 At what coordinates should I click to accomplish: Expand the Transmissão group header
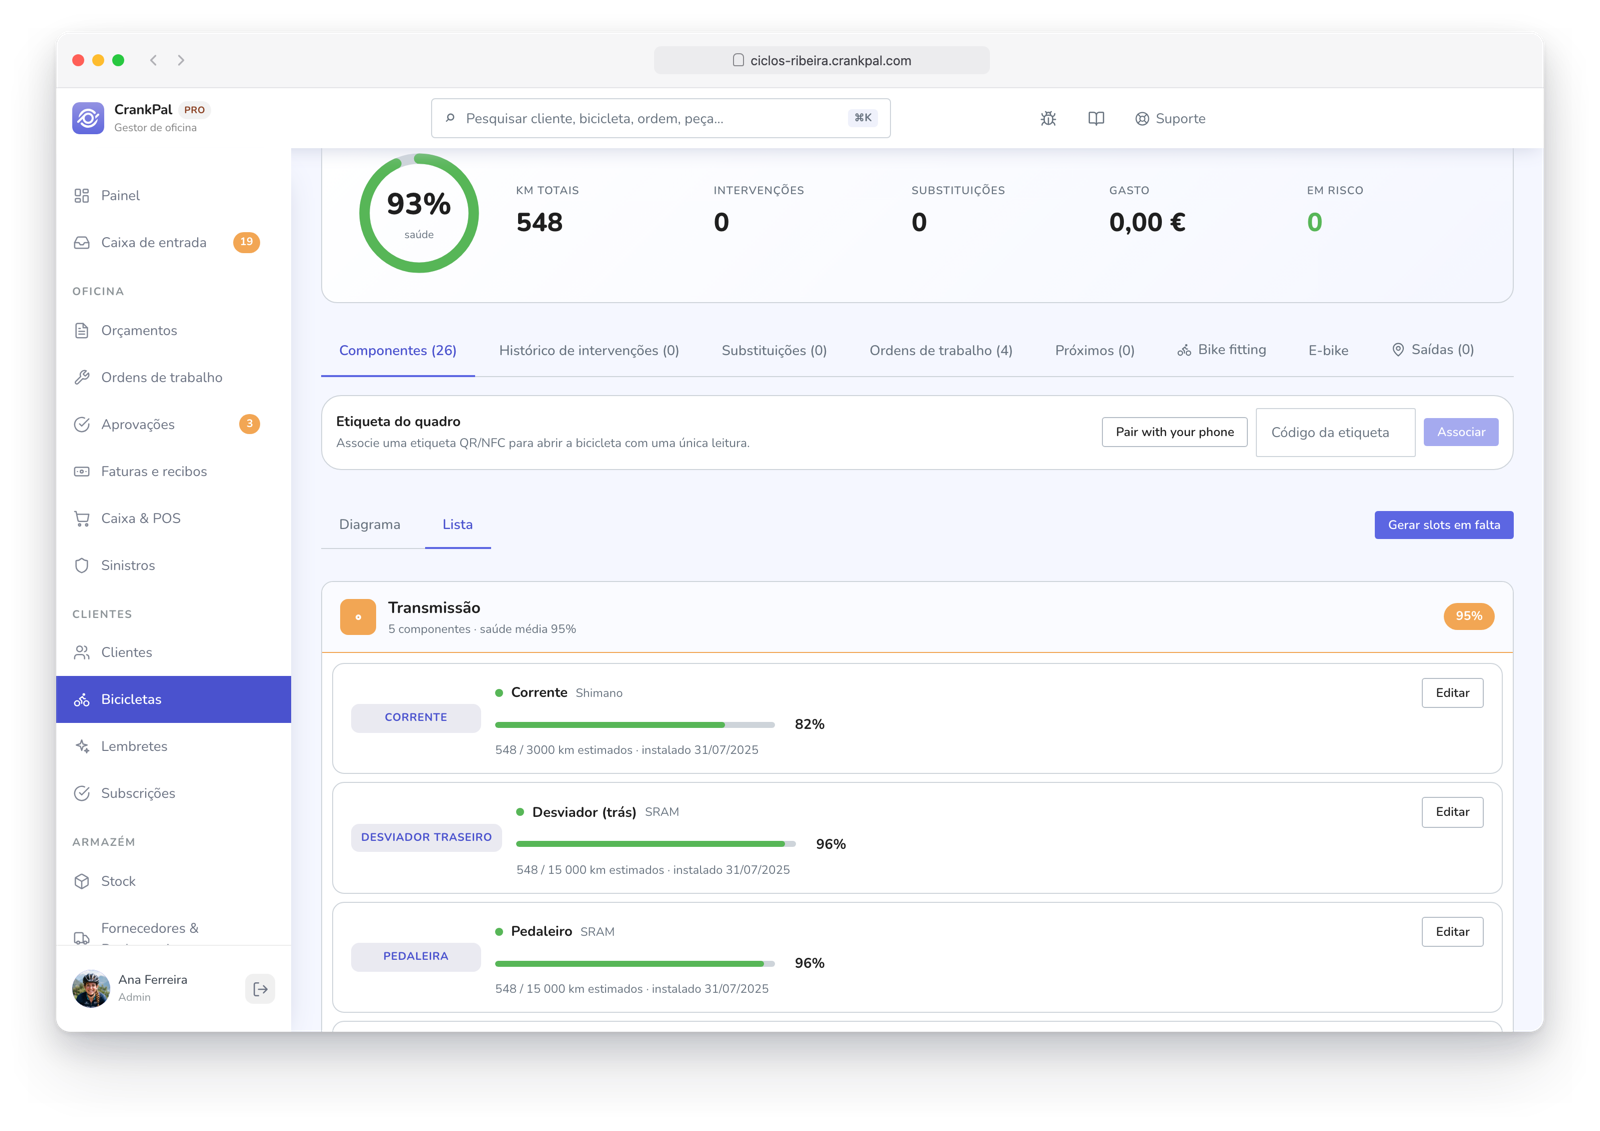(x=917, y=617)
